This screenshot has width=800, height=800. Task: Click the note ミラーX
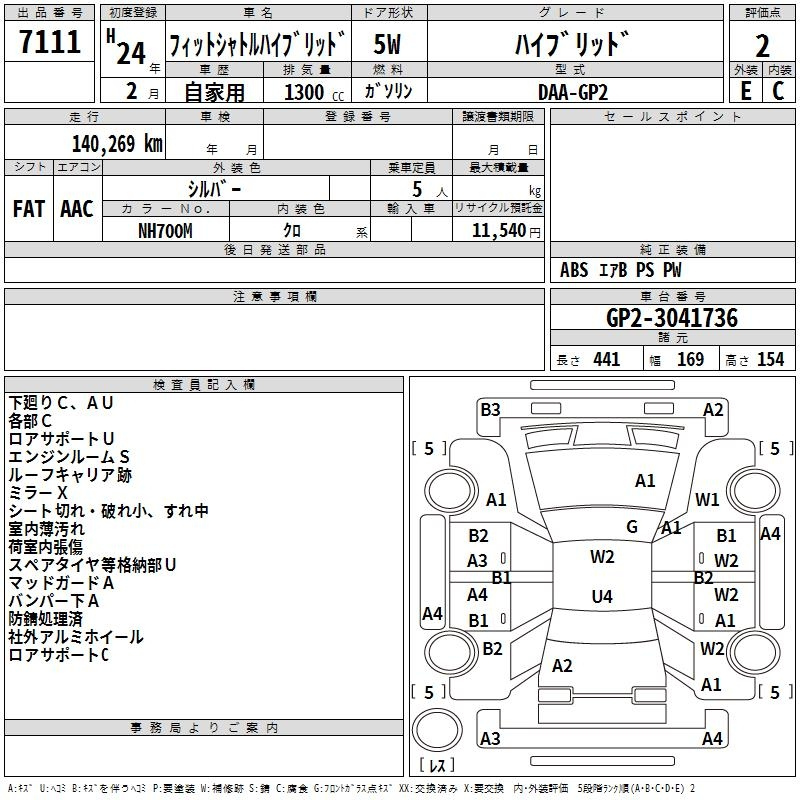(38, 493)
